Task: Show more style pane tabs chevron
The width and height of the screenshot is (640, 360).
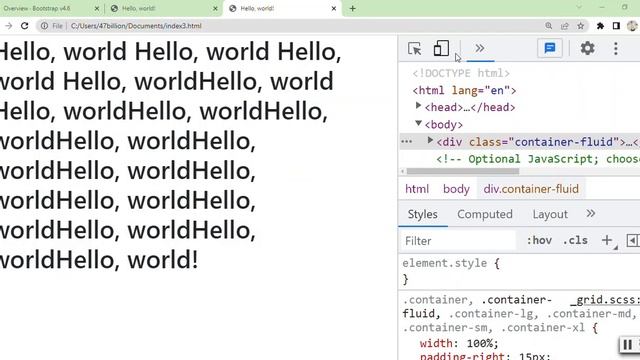Action: coord(590,213)
